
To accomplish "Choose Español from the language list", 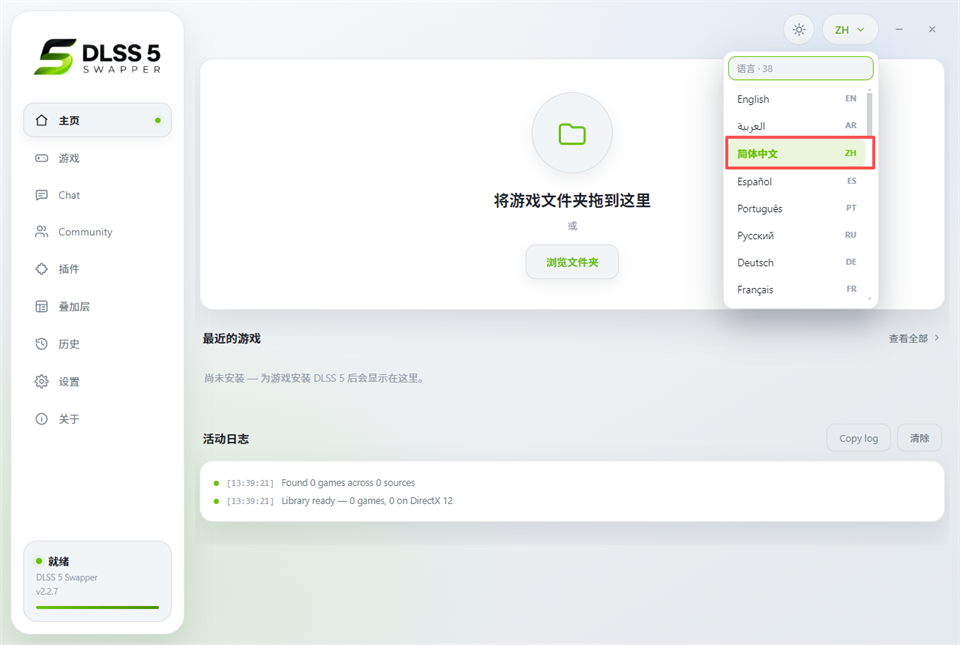I will coord(797,182).
